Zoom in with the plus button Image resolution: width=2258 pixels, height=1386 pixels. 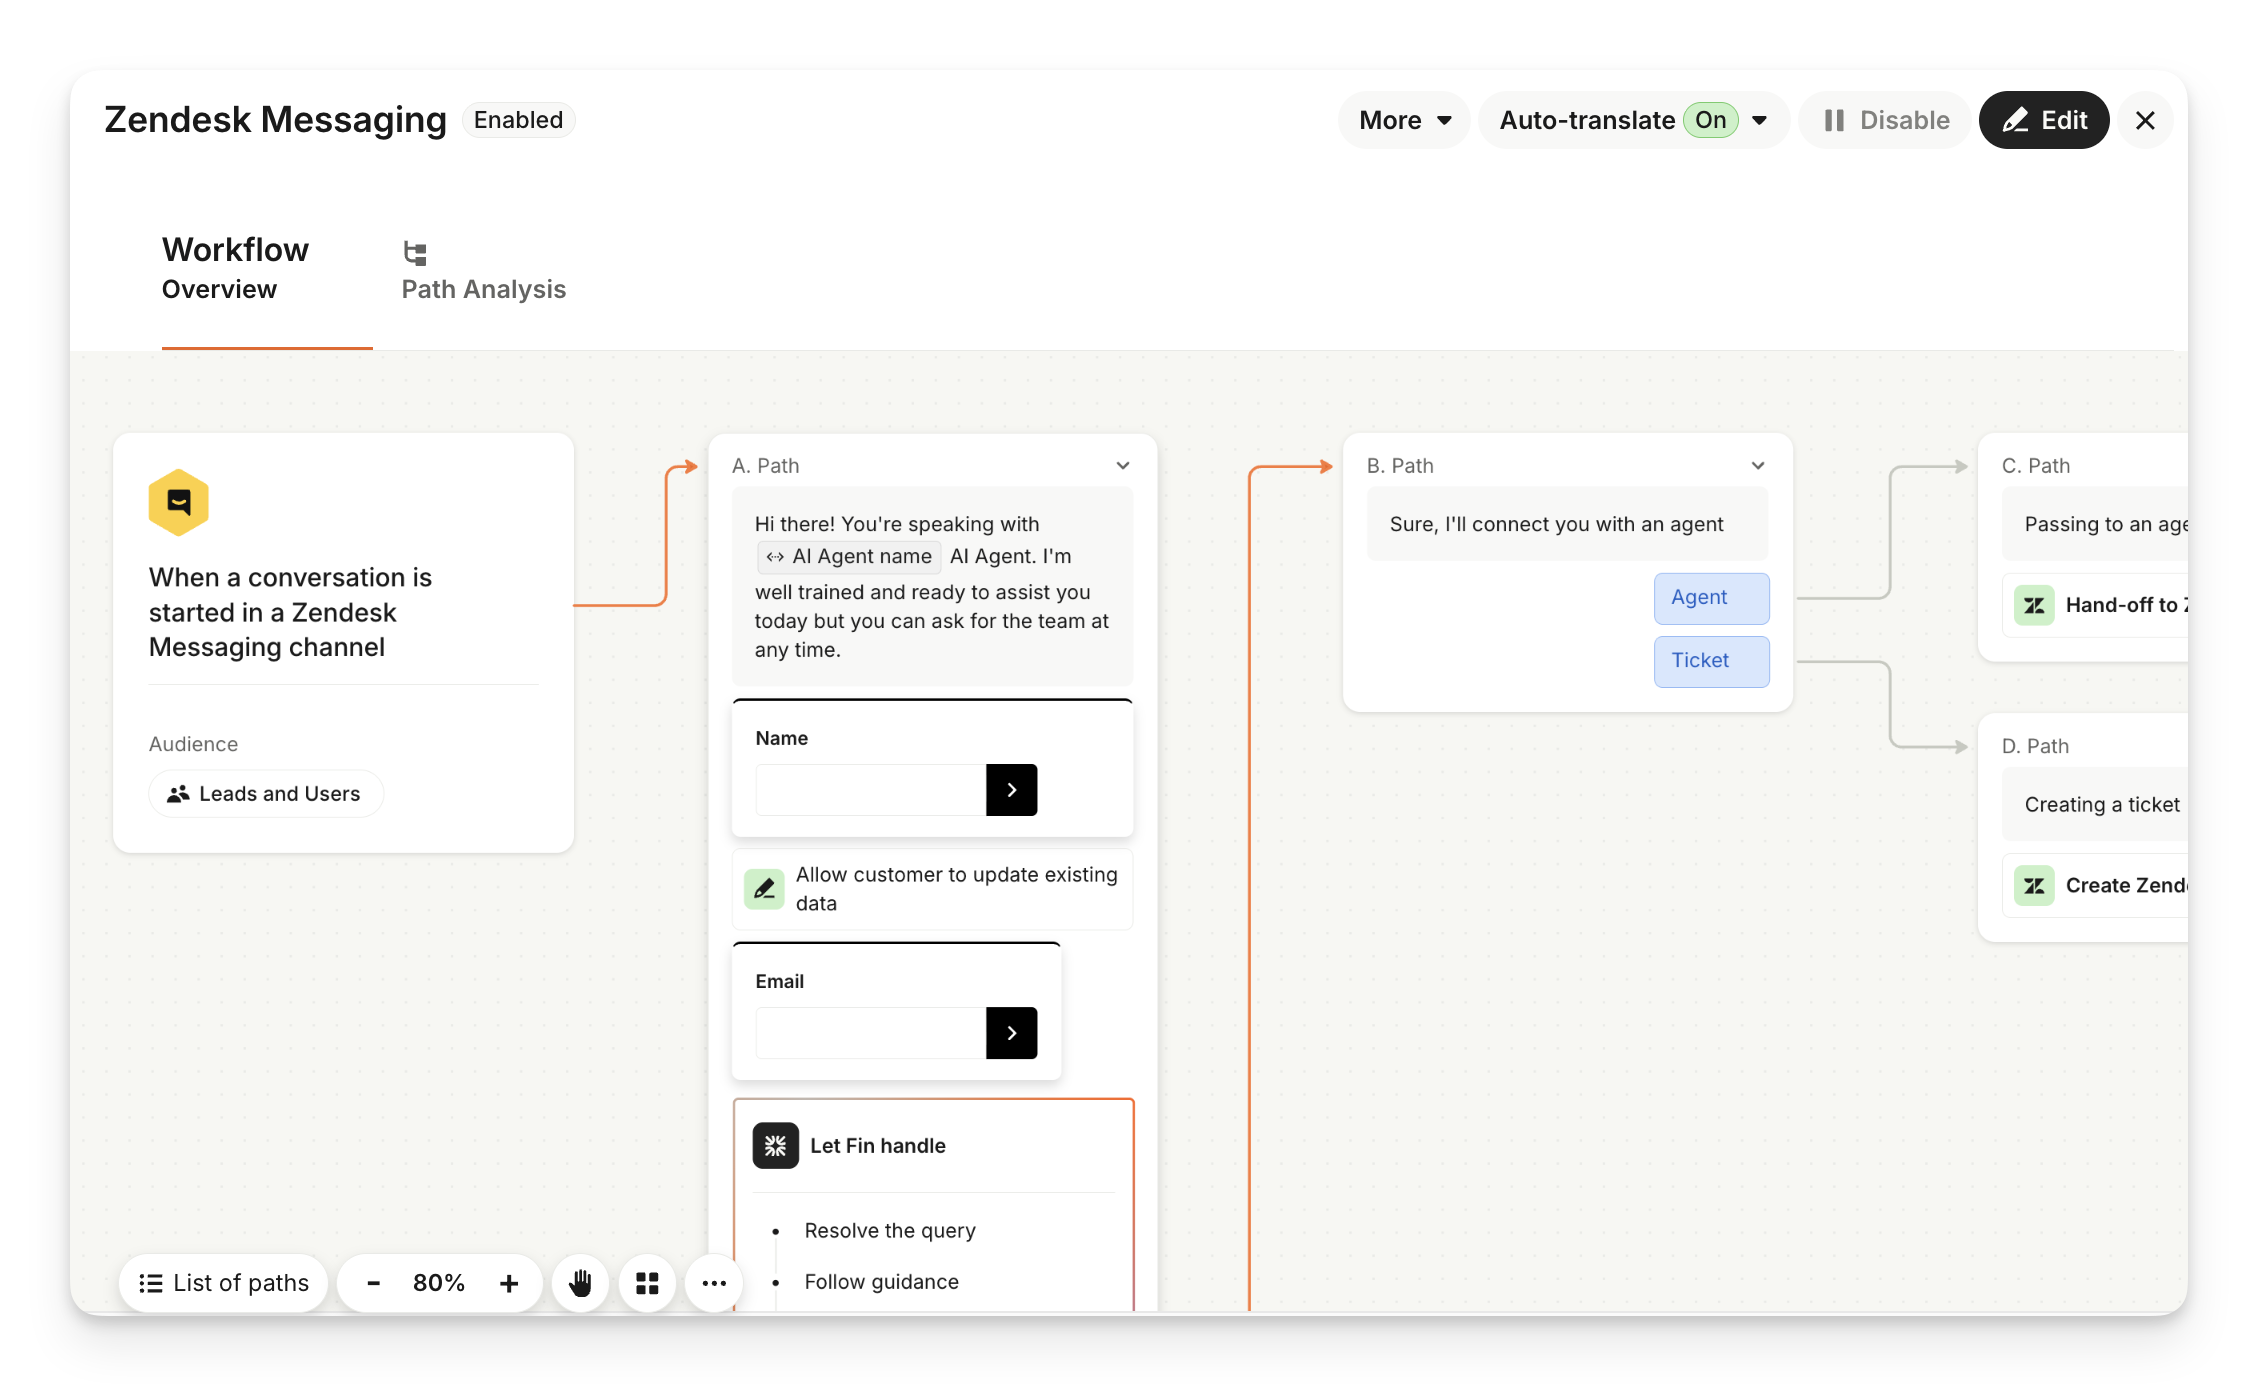509,1283
